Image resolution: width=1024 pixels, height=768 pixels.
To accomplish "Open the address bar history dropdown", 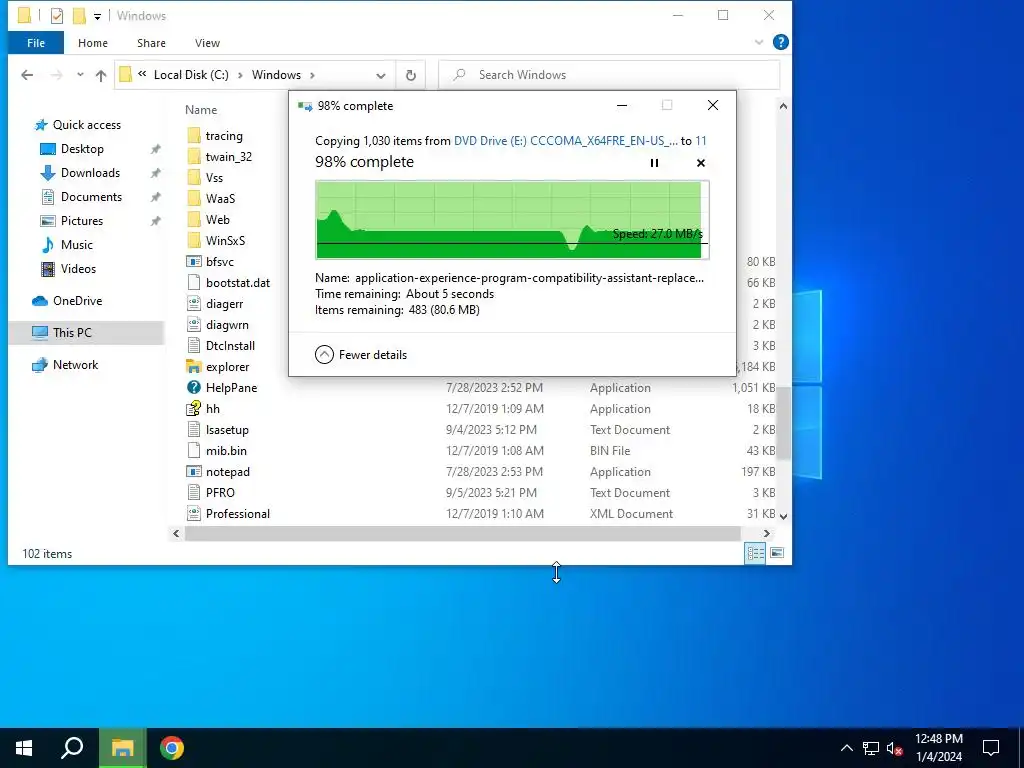I will [x=381, y=75].
